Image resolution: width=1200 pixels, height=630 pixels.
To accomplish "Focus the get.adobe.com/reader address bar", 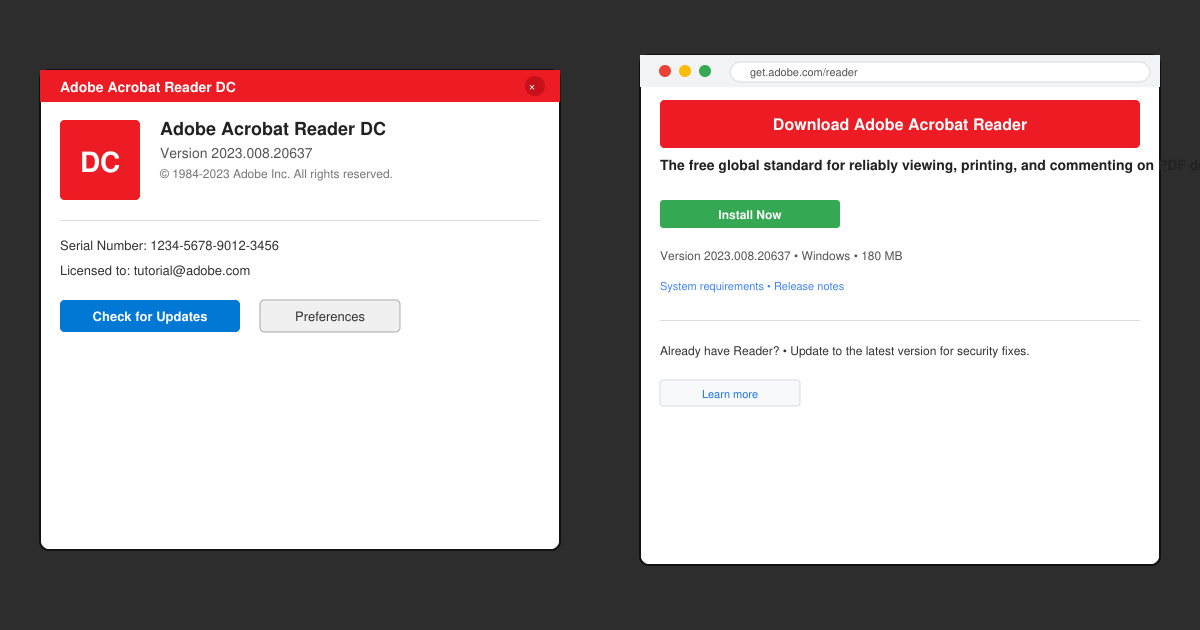I will pyautogui.click(x=940, y=72).
